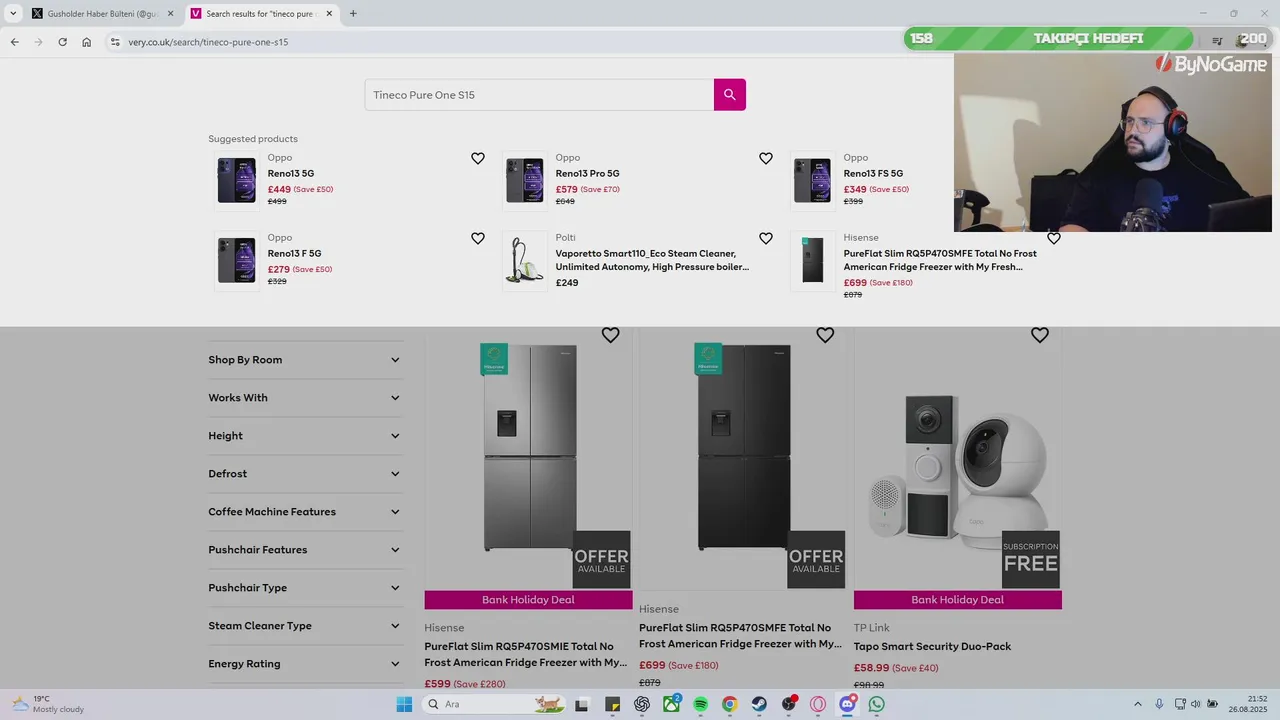Open the tab search dropdown arrow
The height and width of the screenshot is (720, 1280).
coord(13,14)
